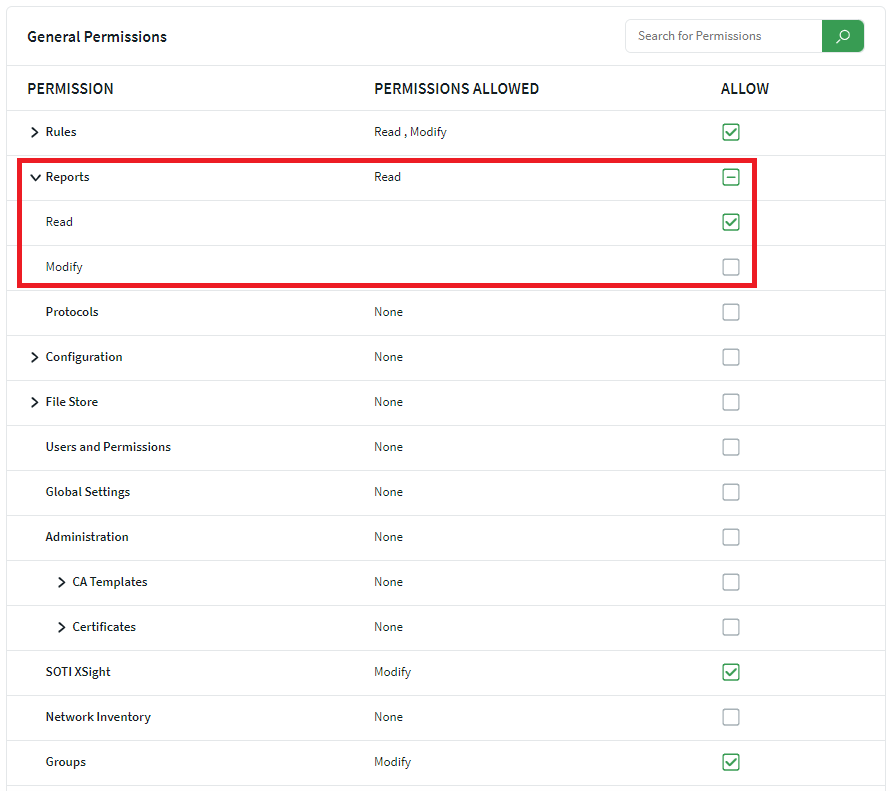Click the Network Inventory label
Screen dimensions: 891x791
(98, 717)
